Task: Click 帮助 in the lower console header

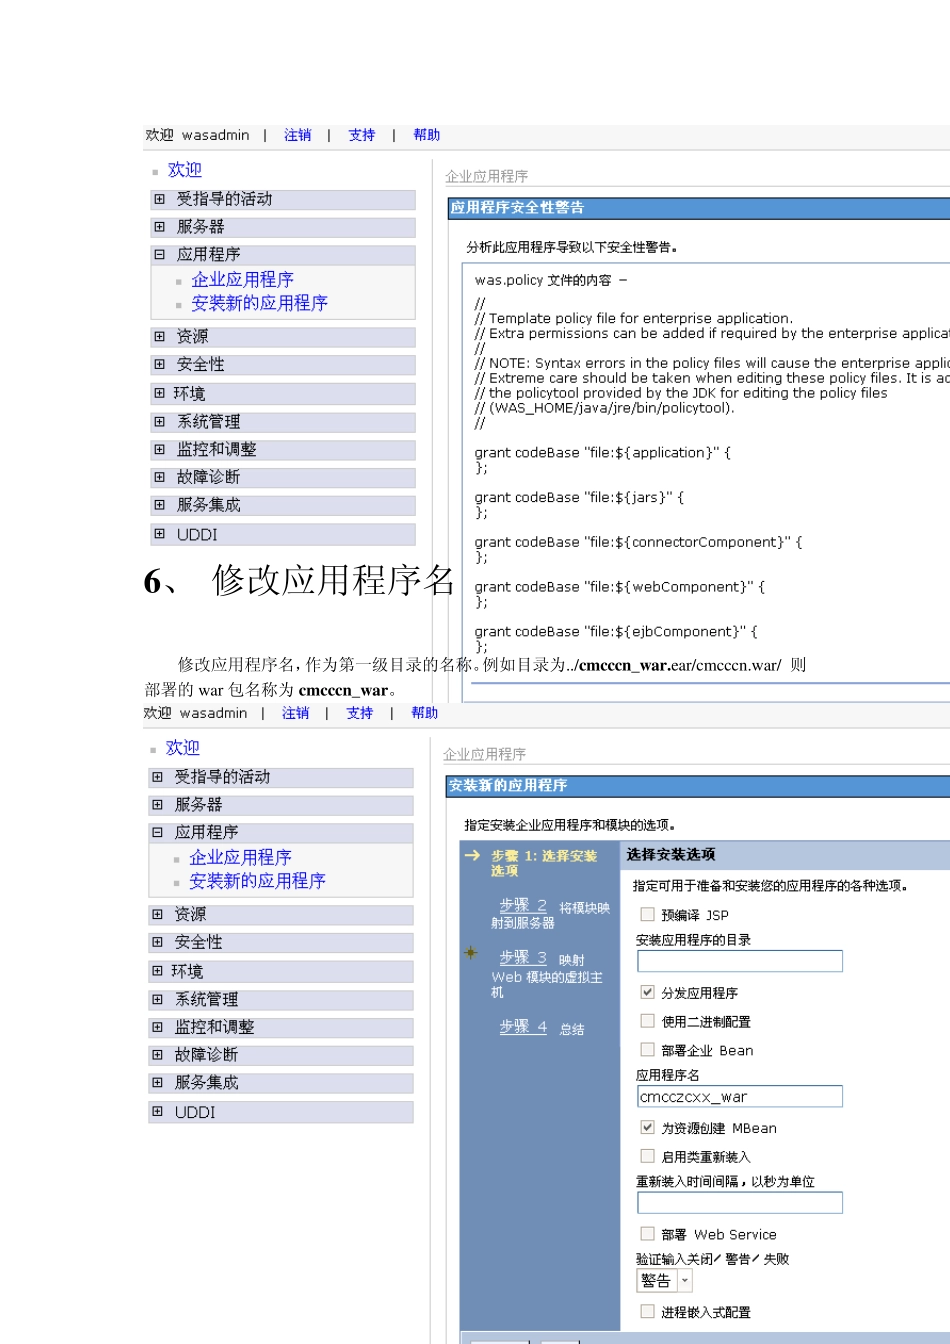Action: click(425, 713)
